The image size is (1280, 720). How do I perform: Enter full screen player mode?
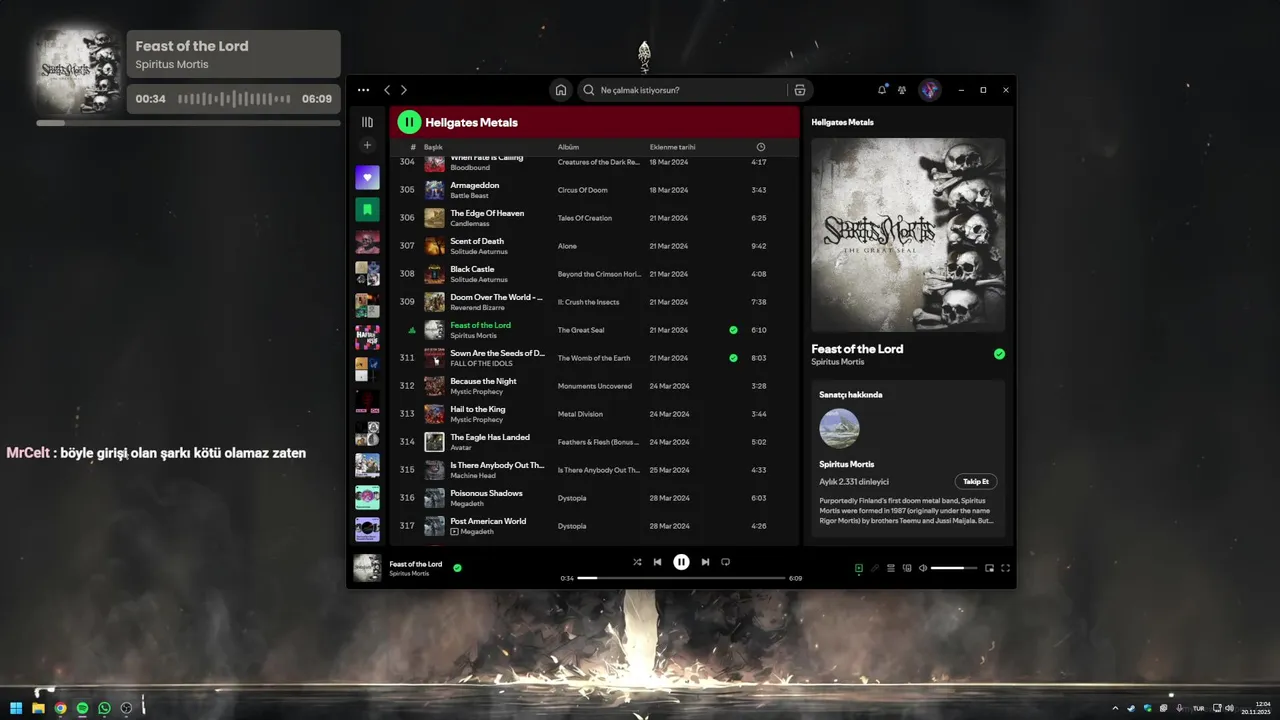click(x=1005, y=568)
